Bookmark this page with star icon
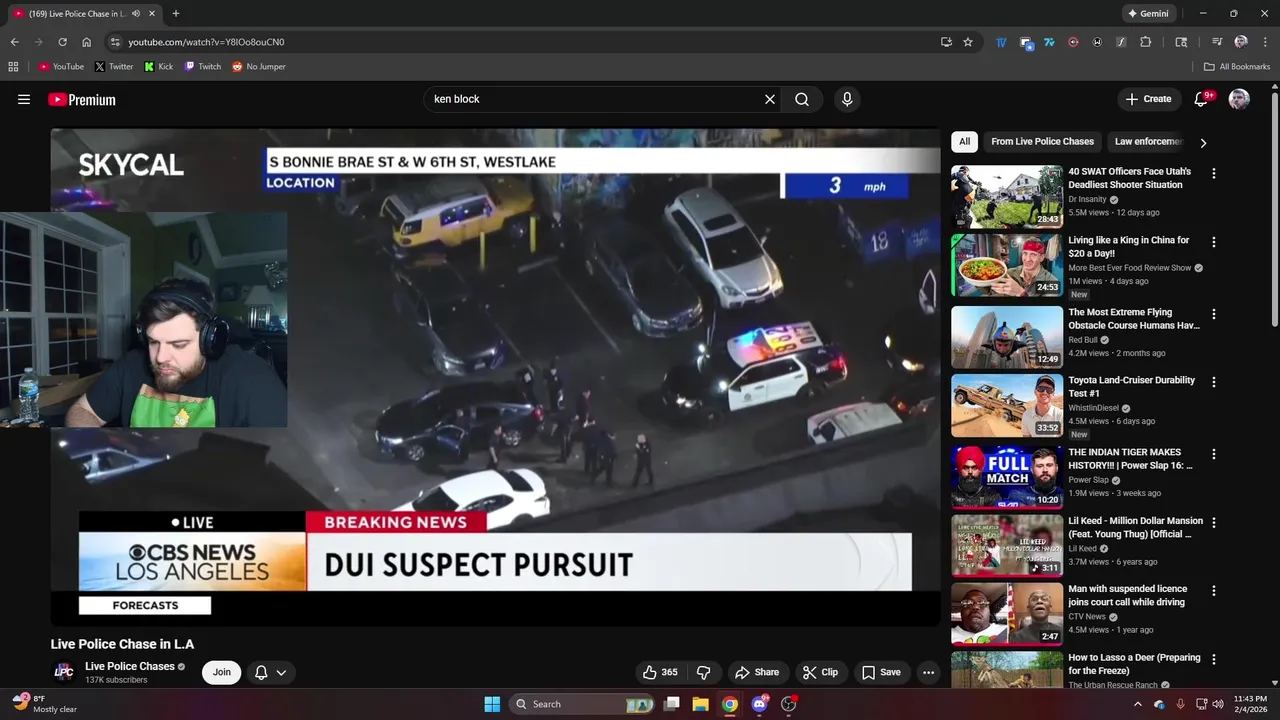Image resolution: width=1280 pixels, height=720 pixels. pyautogui.click(x=968, y=42)
